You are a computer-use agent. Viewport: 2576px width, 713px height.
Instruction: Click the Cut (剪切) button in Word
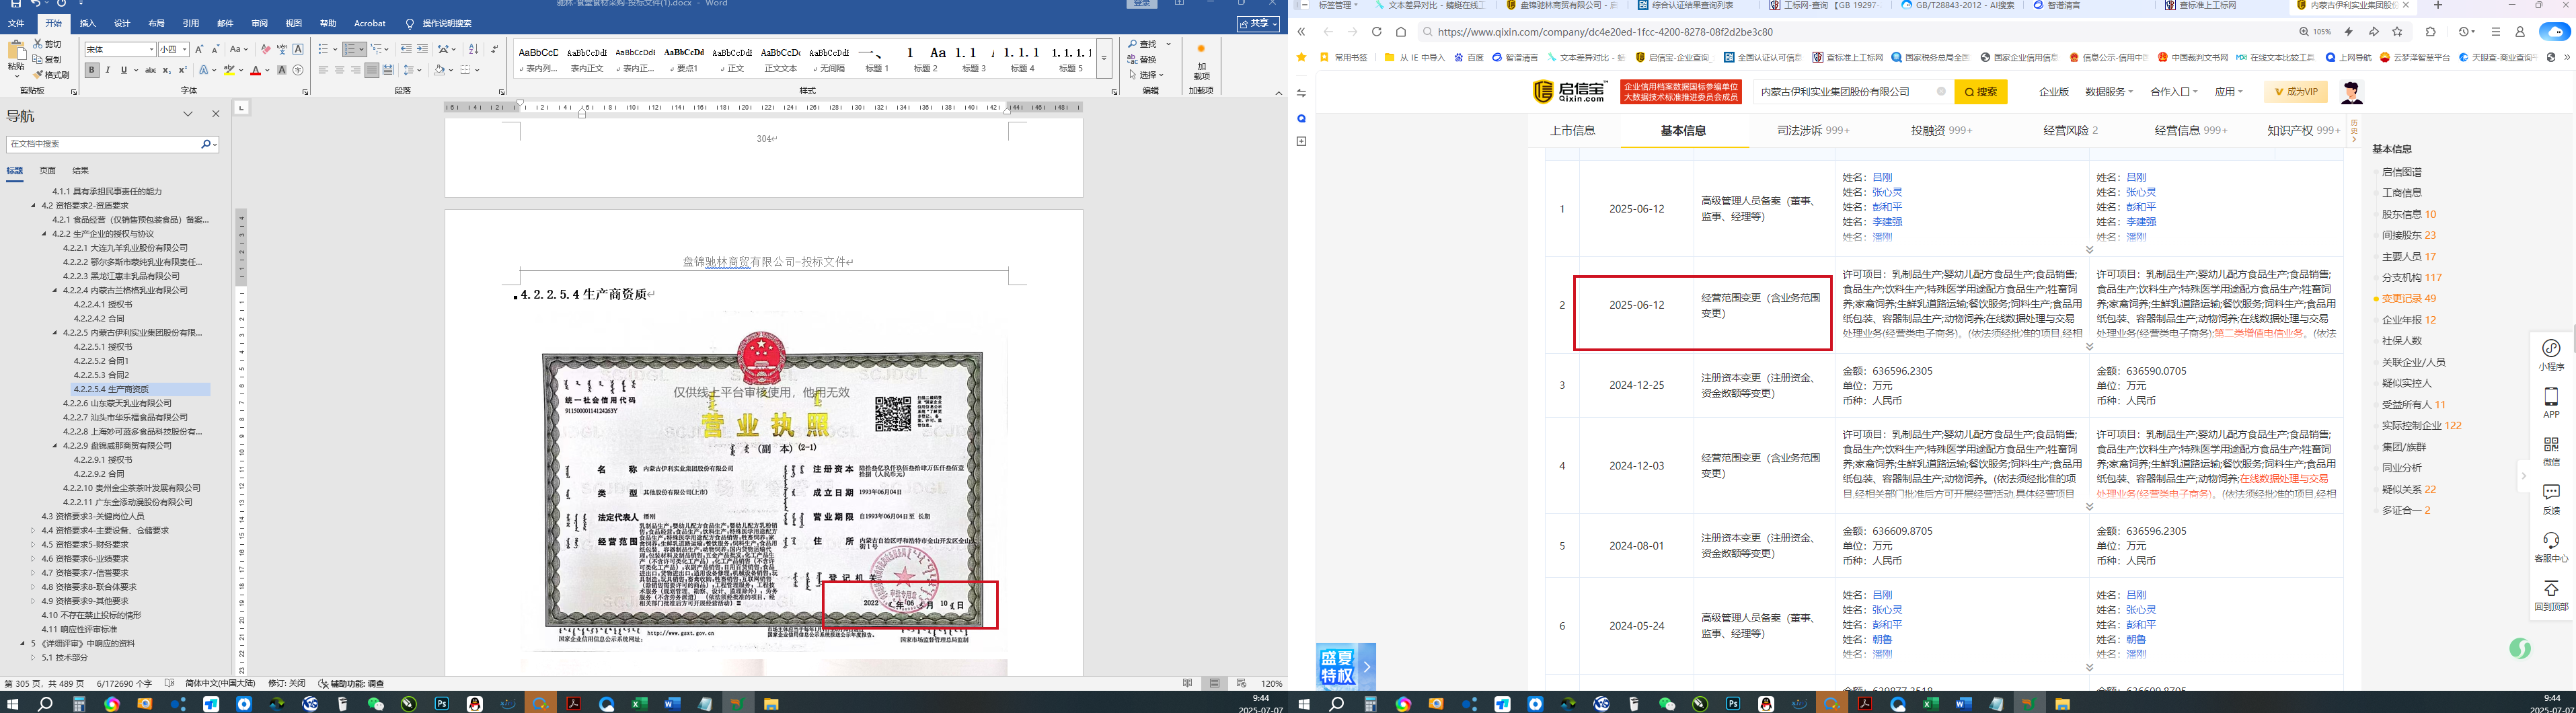tap(47, 44)
